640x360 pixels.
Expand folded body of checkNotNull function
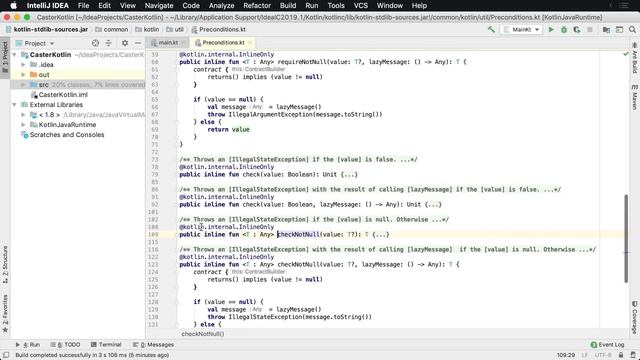pyautogui.click(x=380, y=234)
